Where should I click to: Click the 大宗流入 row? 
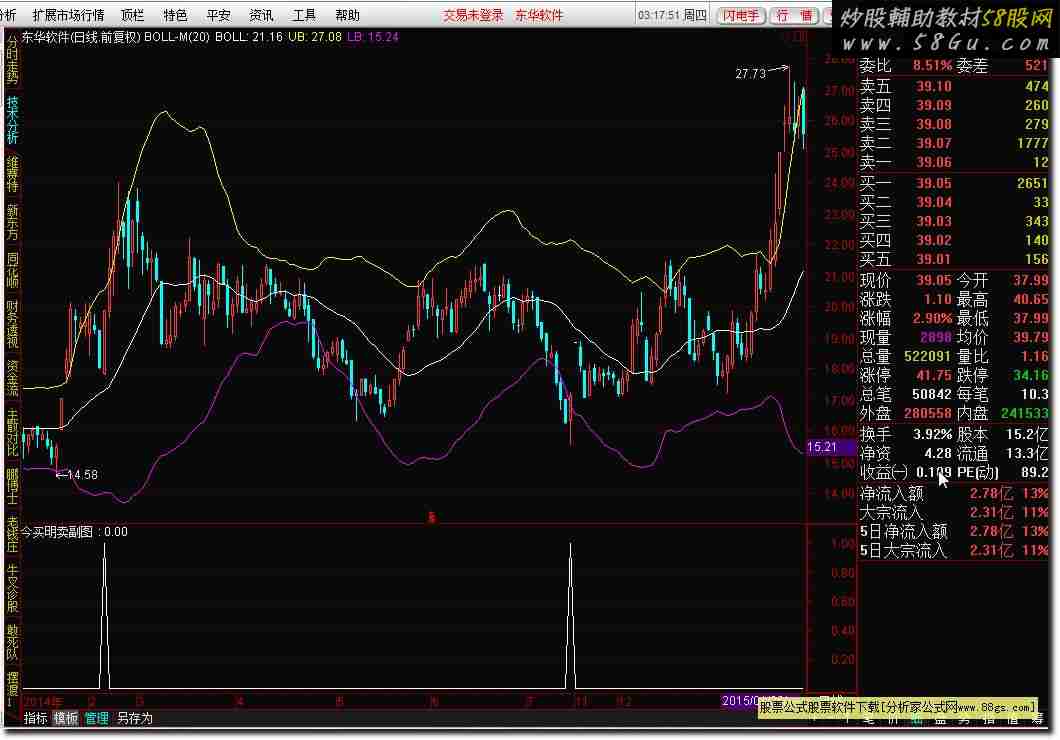click(x=953, y=512)
